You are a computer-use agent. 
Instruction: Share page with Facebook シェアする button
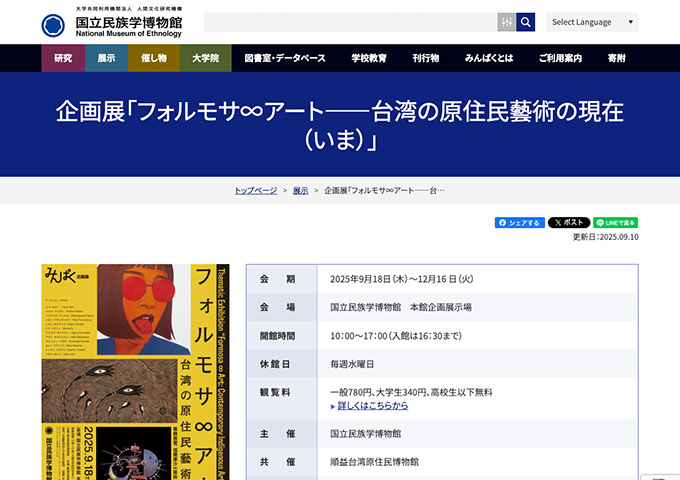(520, 223)
